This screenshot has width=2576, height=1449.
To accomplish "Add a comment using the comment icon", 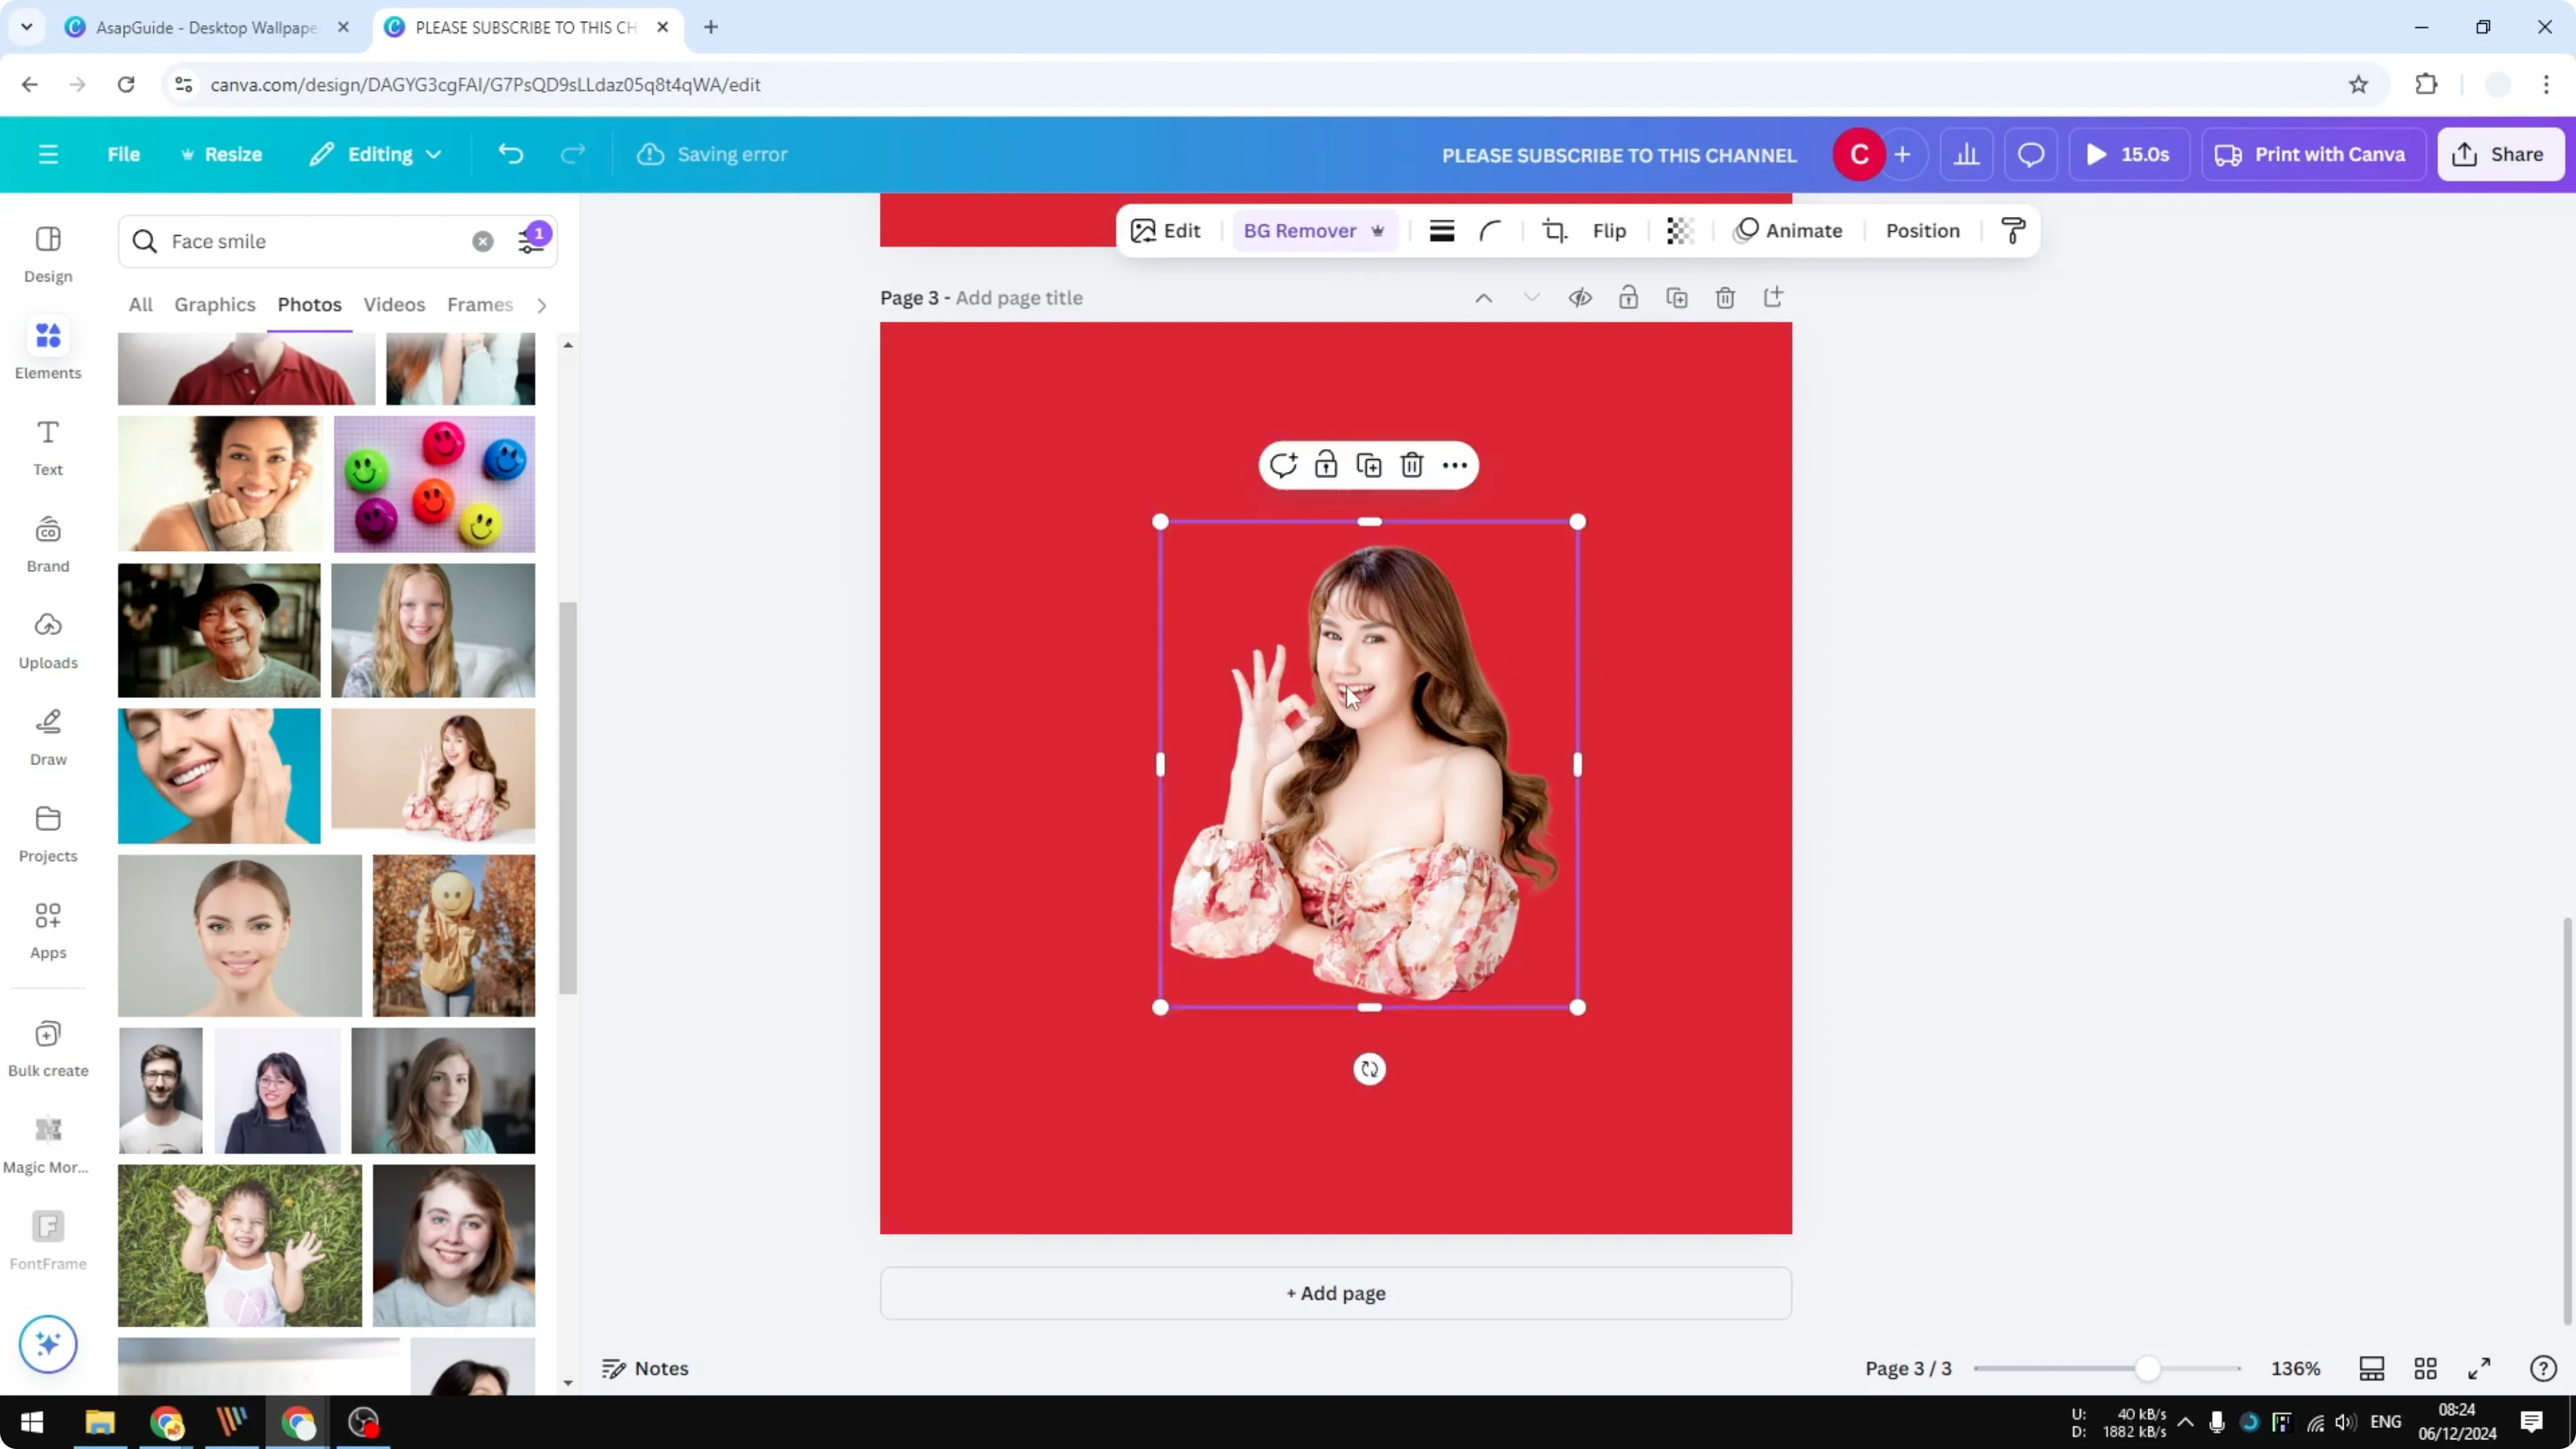I will (x=1284, y=464).
